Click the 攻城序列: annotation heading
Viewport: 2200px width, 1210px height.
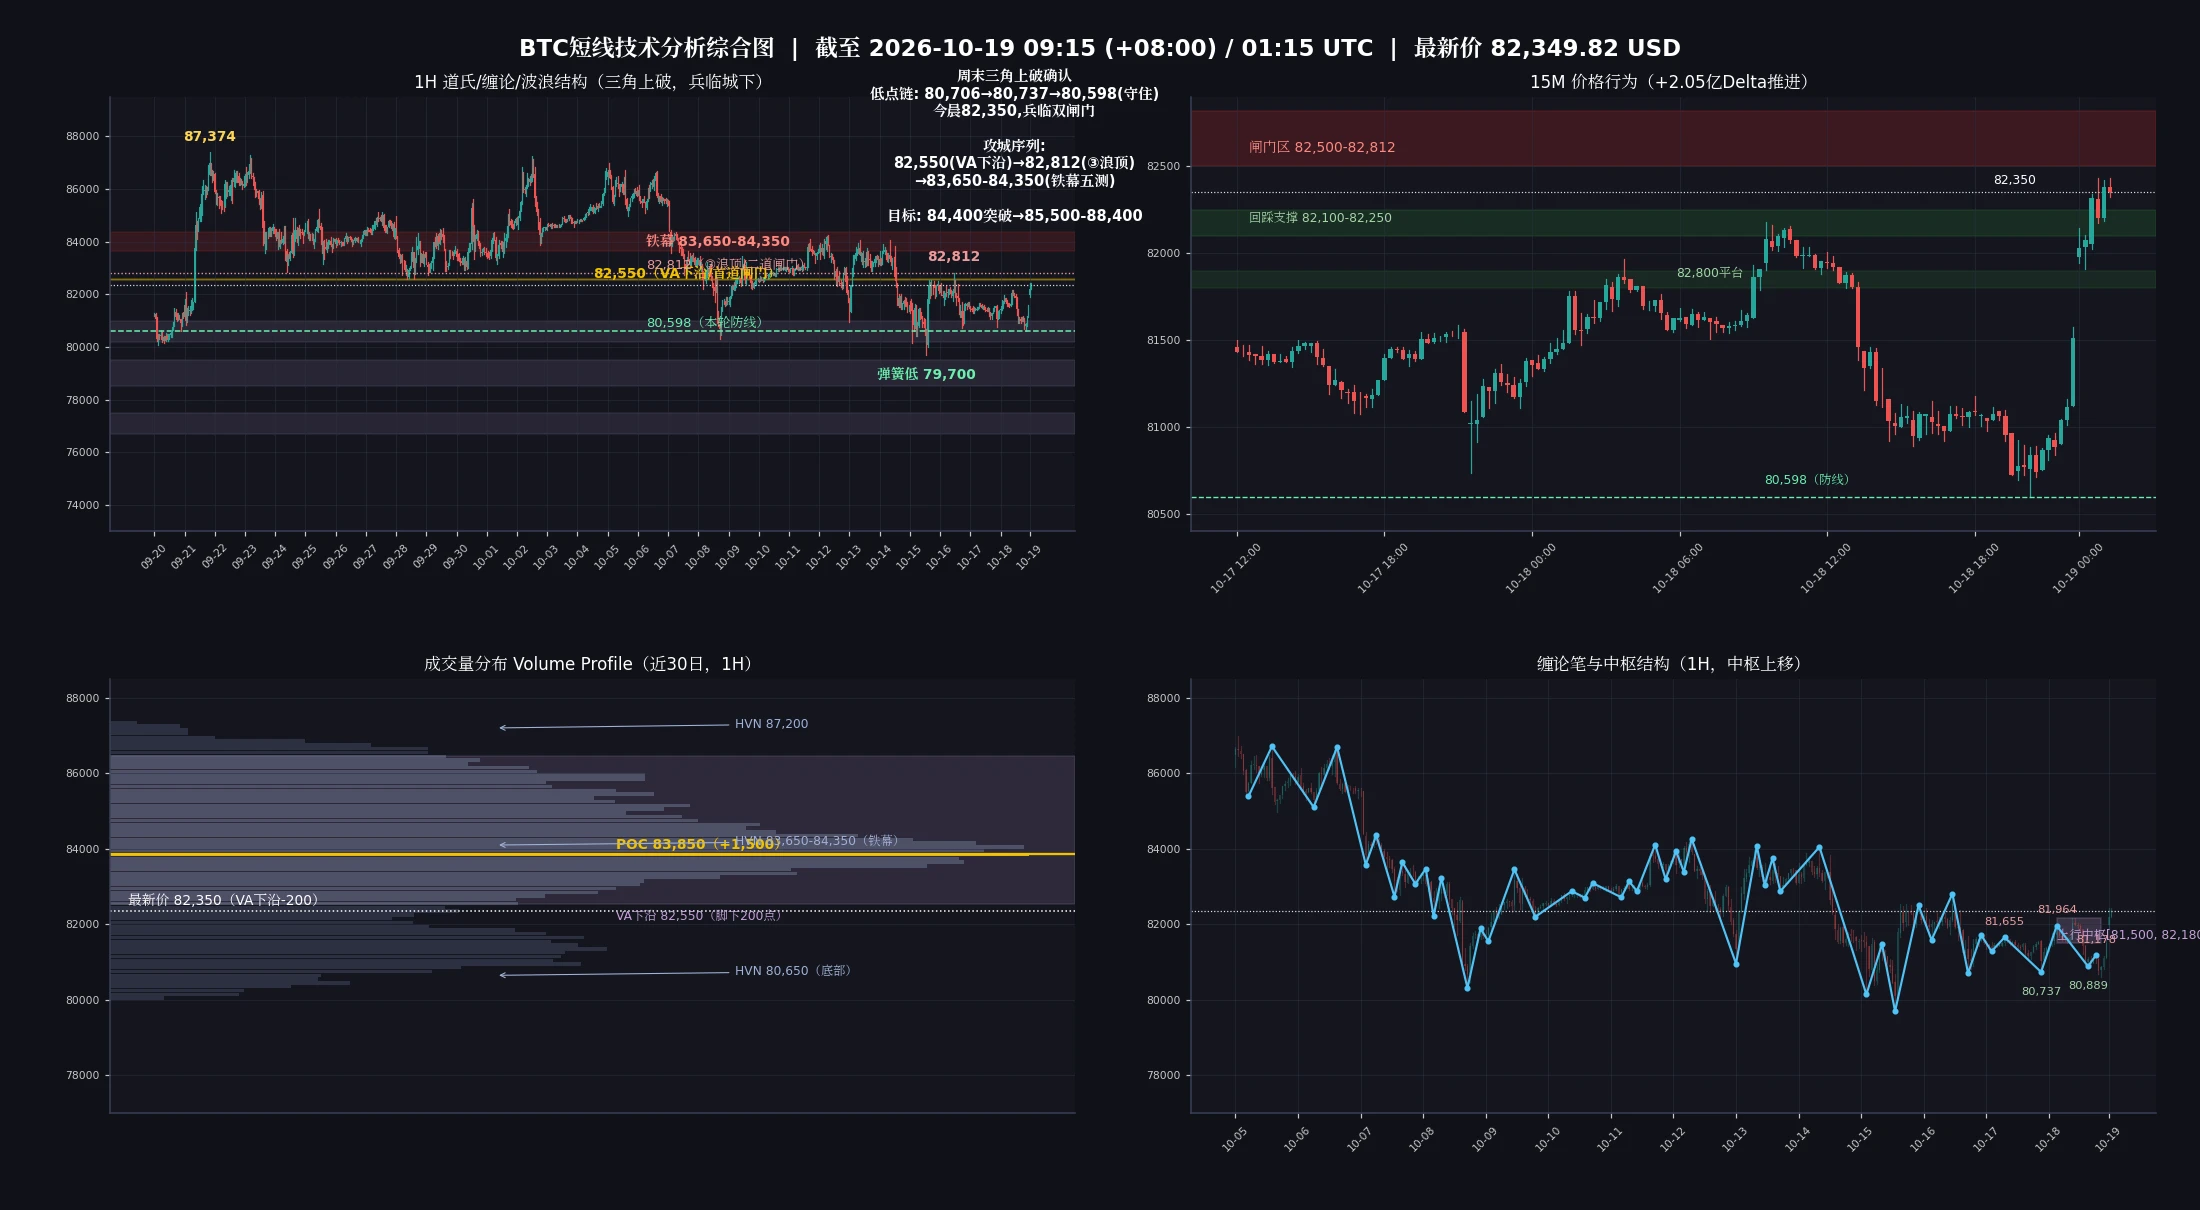tap(1014, 146)
